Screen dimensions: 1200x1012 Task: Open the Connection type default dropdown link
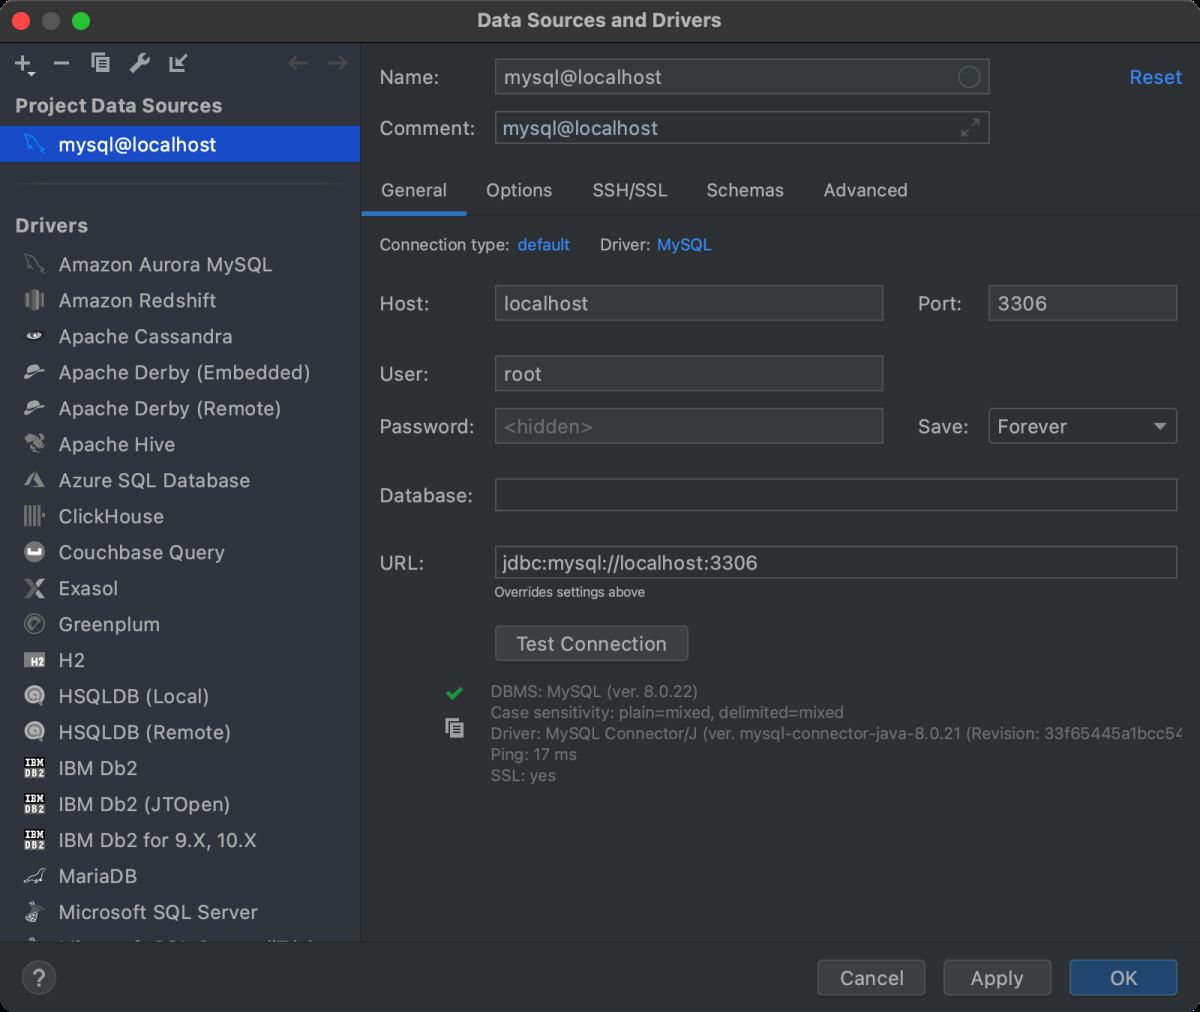point(543,244)
